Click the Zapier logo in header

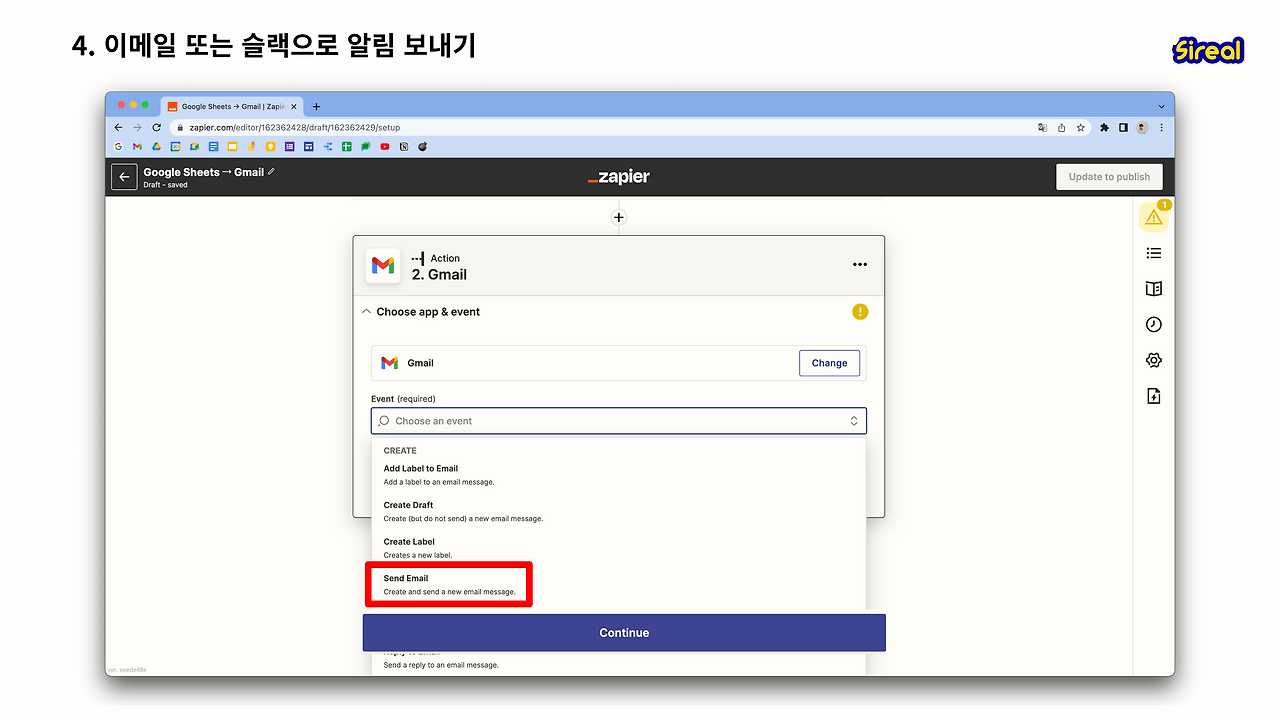619,177
